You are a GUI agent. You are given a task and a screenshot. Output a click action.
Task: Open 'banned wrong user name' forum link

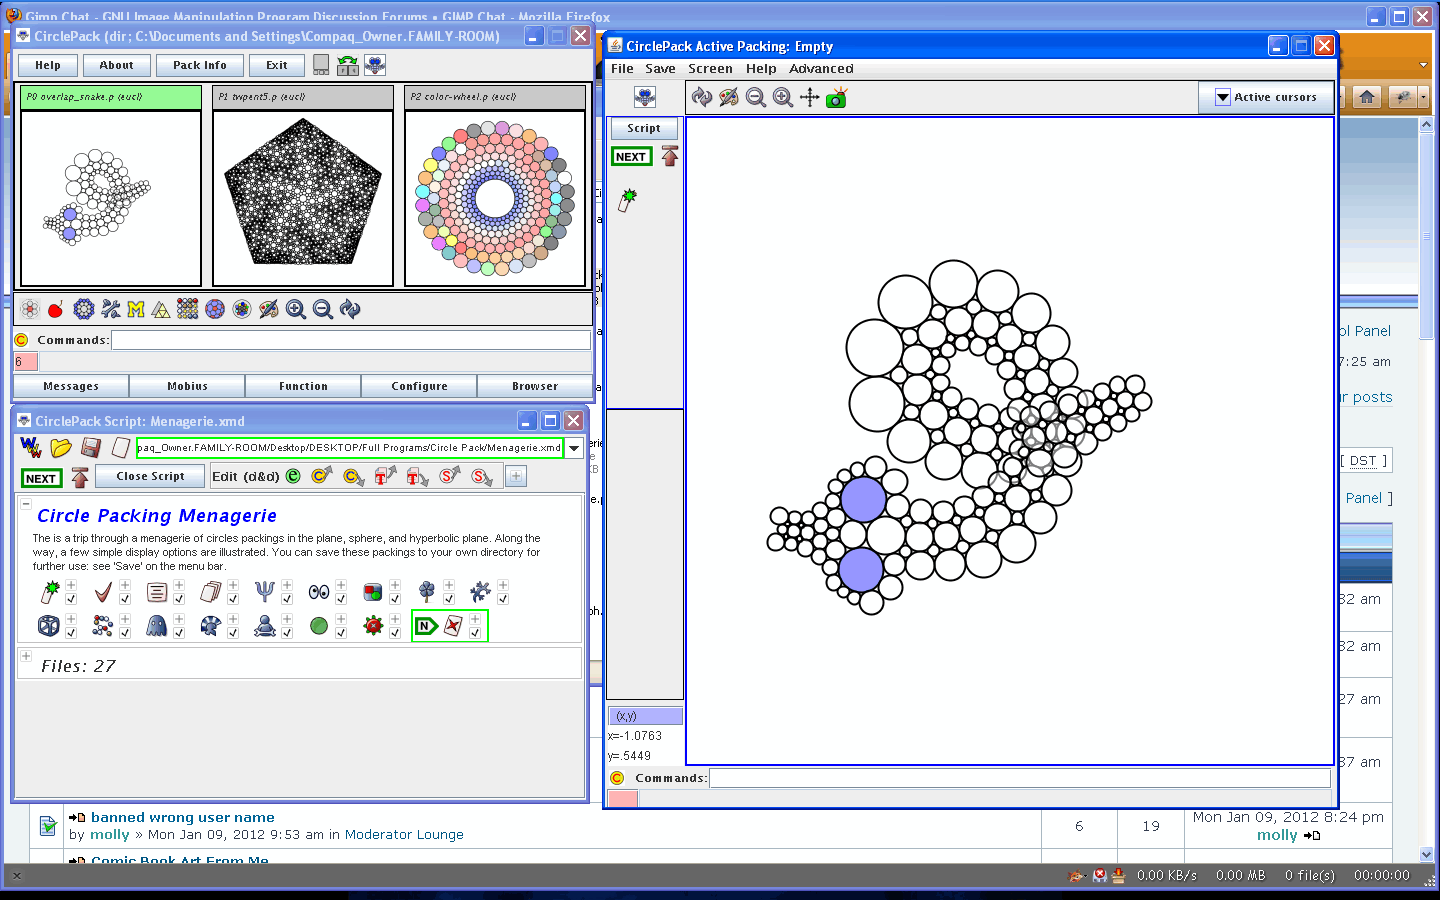click(x=182, y=817)
